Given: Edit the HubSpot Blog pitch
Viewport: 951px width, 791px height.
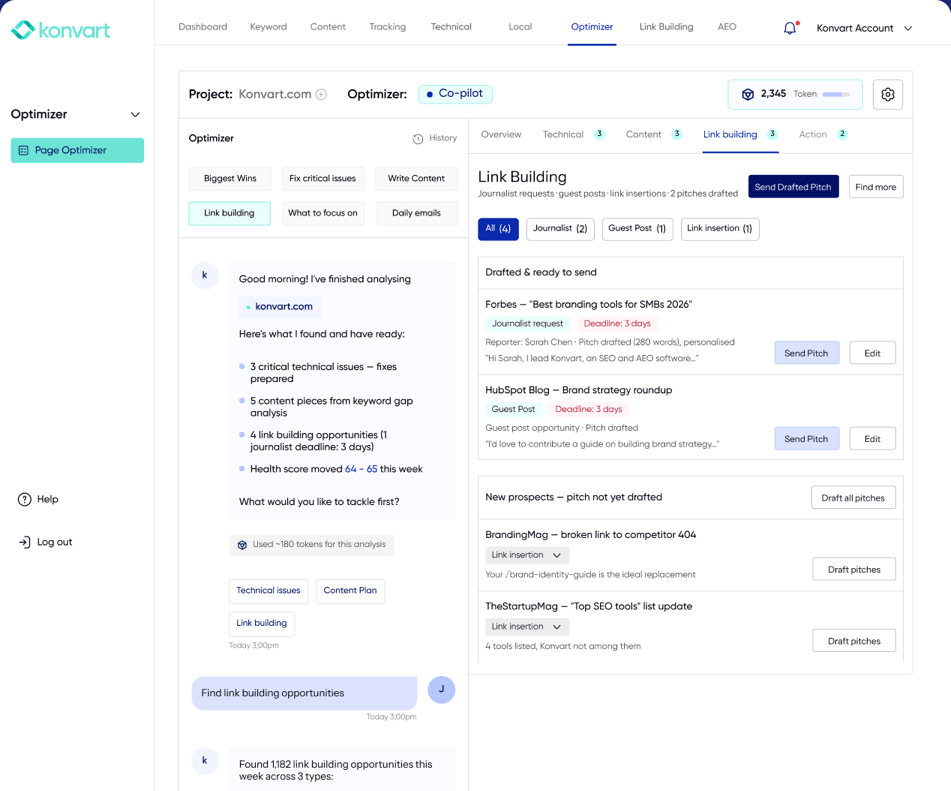Looking at the screenshot, I should (x=872, y=439).
